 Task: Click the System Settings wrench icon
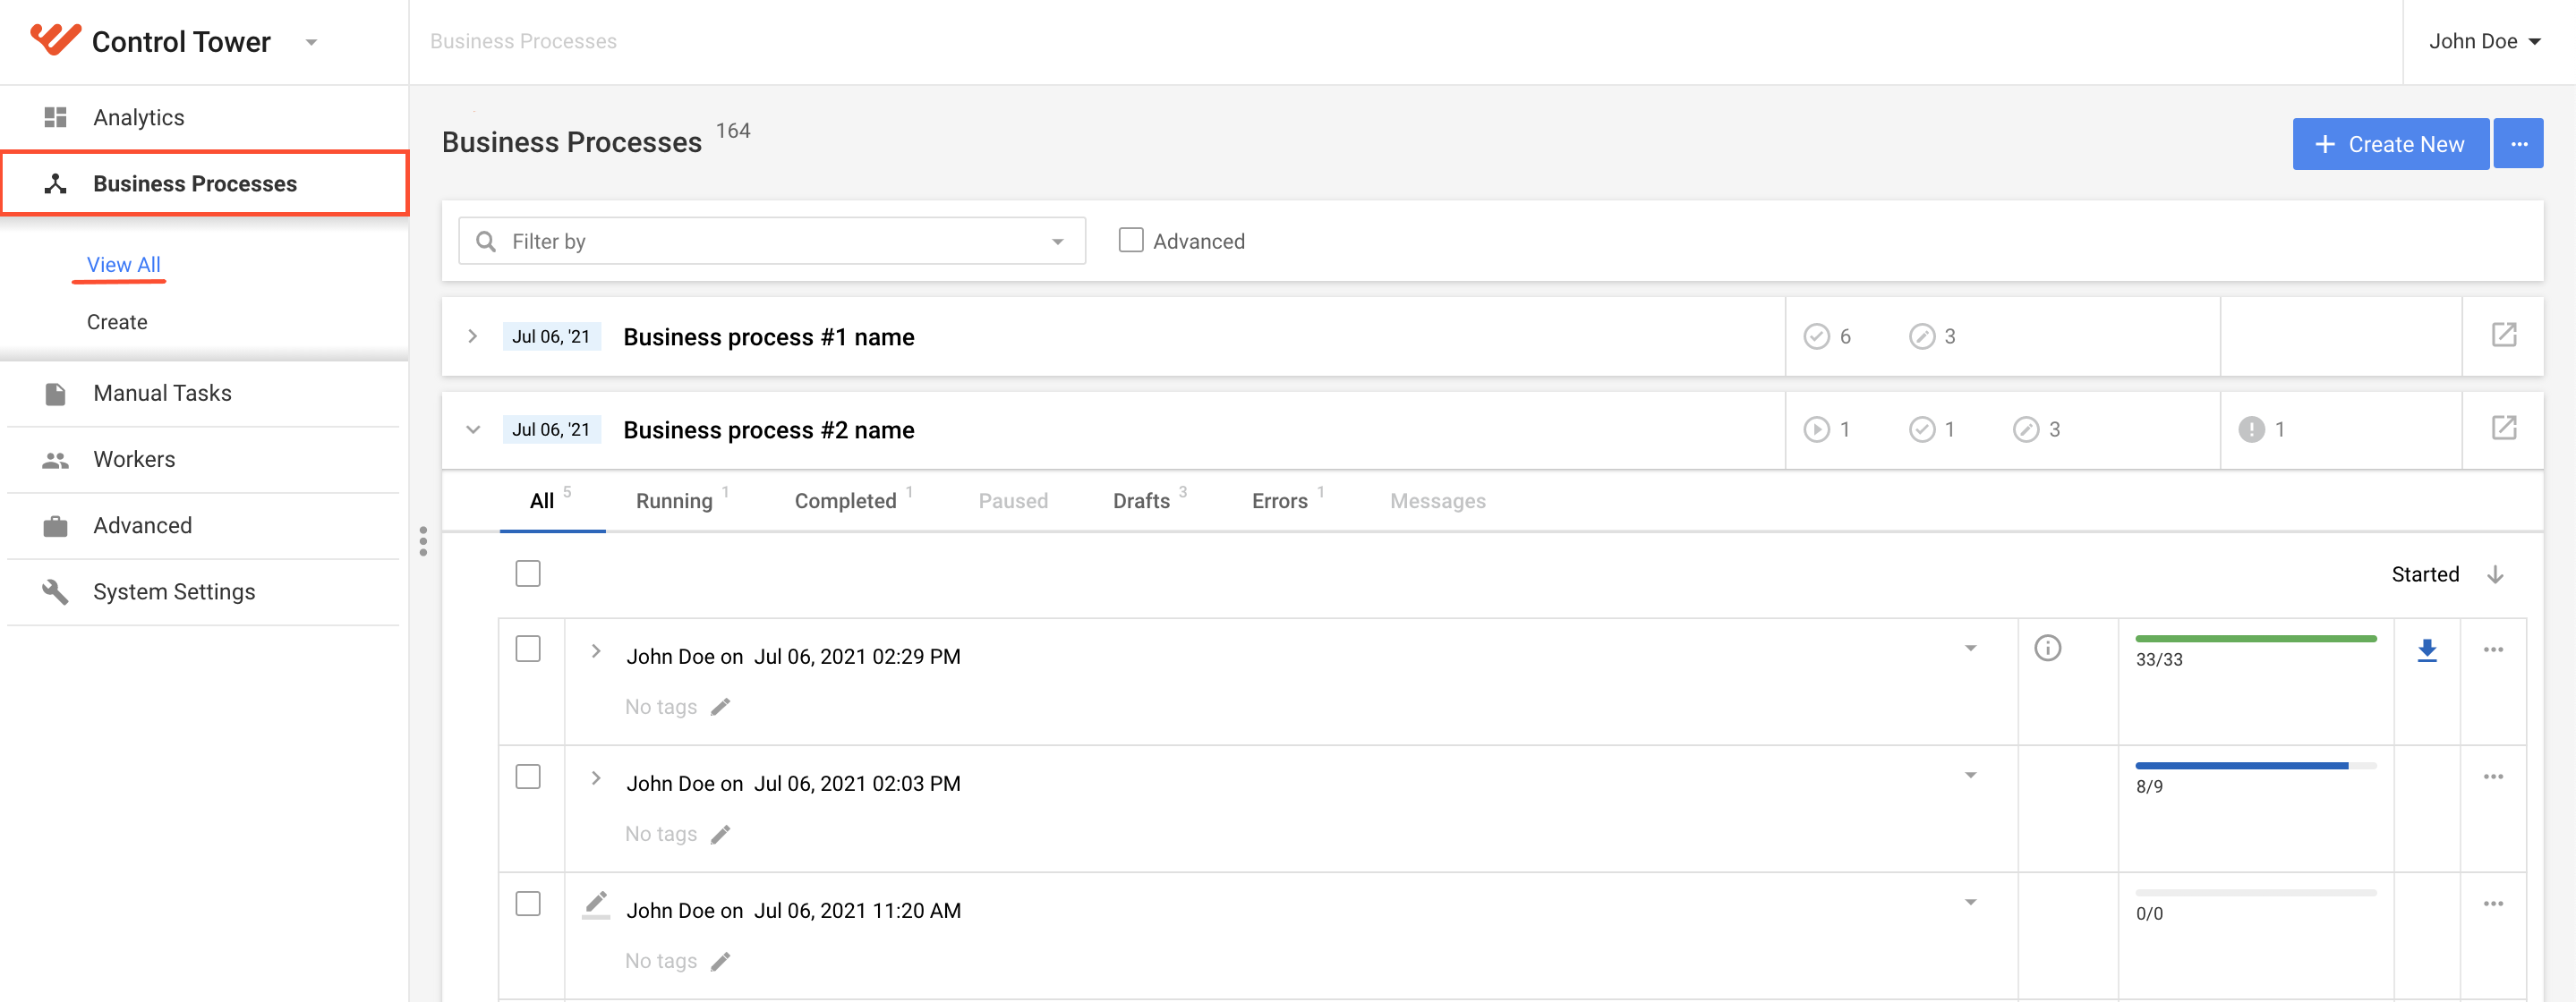click(55, 591)
